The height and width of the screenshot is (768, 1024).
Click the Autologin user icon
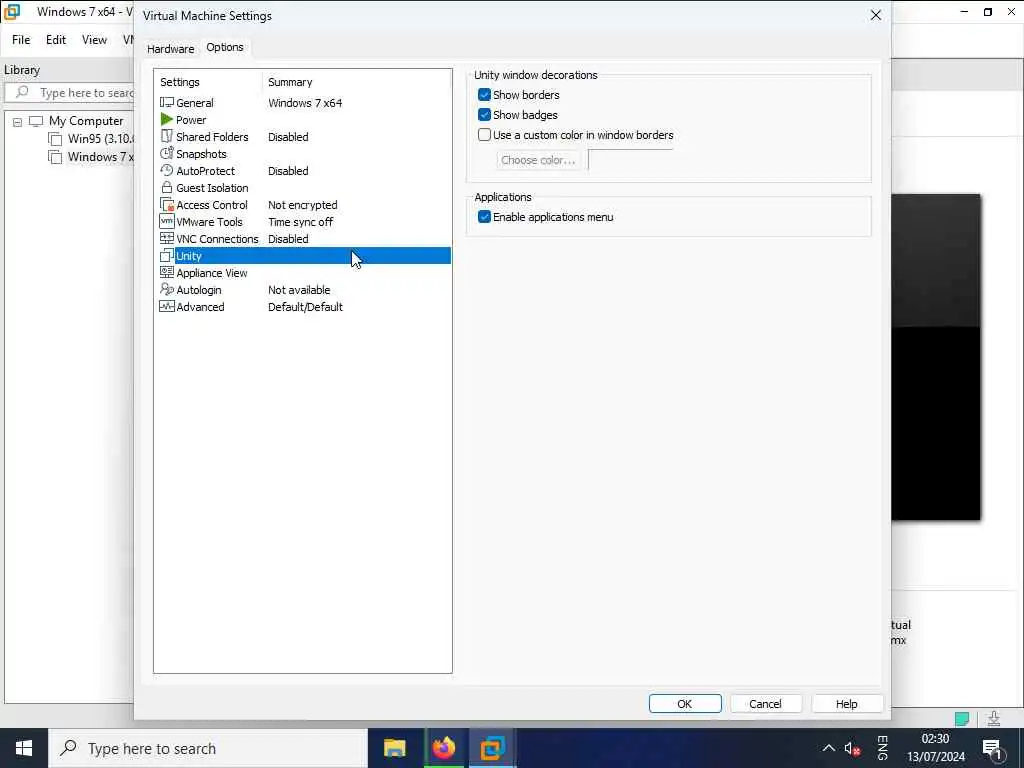167,289
